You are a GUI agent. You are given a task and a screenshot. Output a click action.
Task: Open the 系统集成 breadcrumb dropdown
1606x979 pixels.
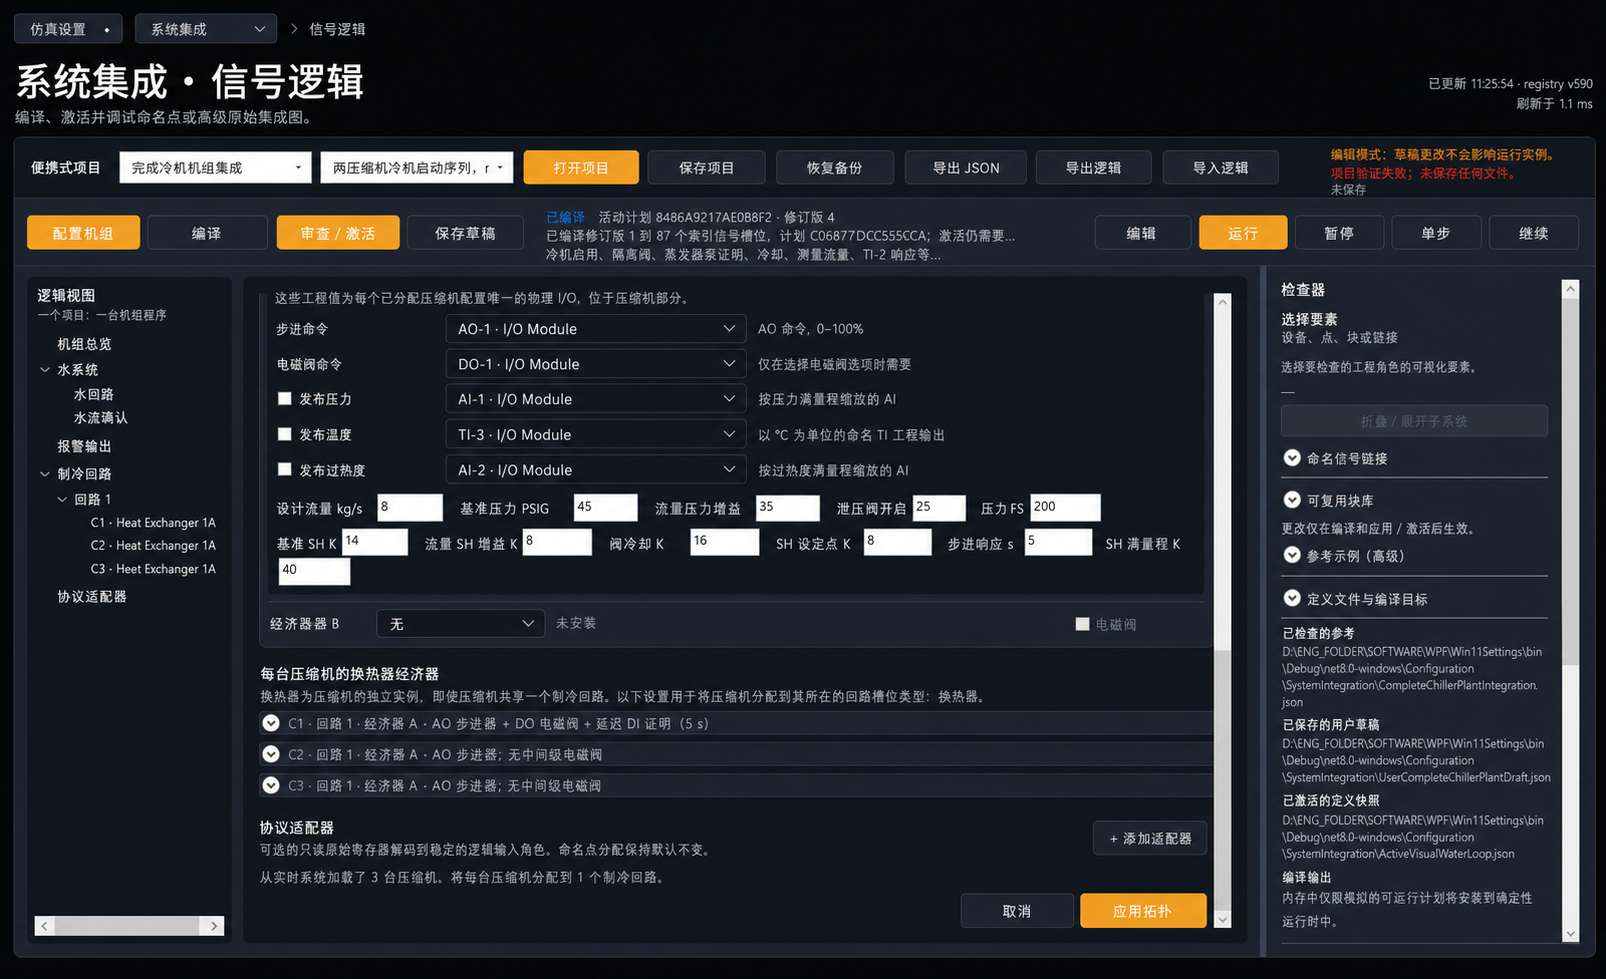click(206, 29)
